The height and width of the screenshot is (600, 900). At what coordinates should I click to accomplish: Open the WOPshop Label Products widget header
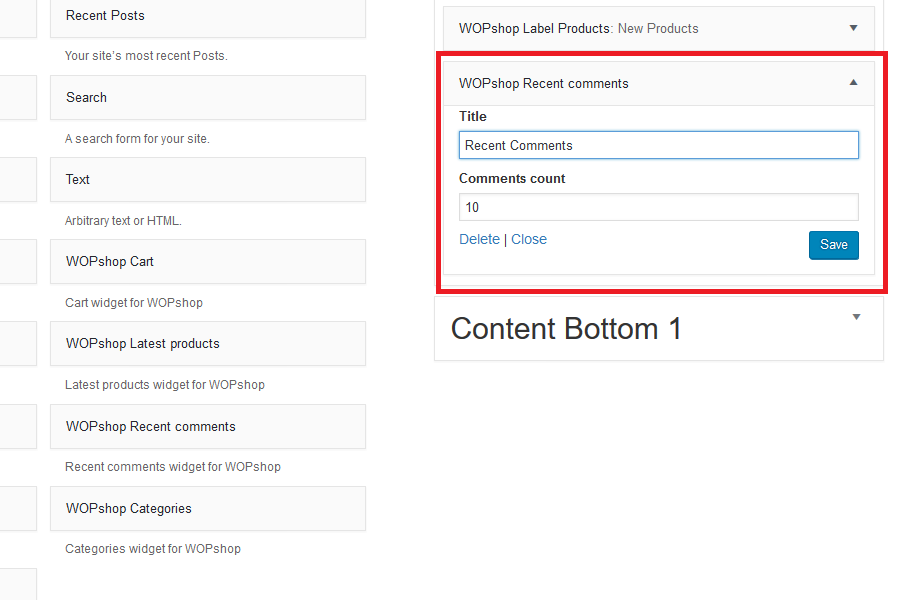point(578,28)
